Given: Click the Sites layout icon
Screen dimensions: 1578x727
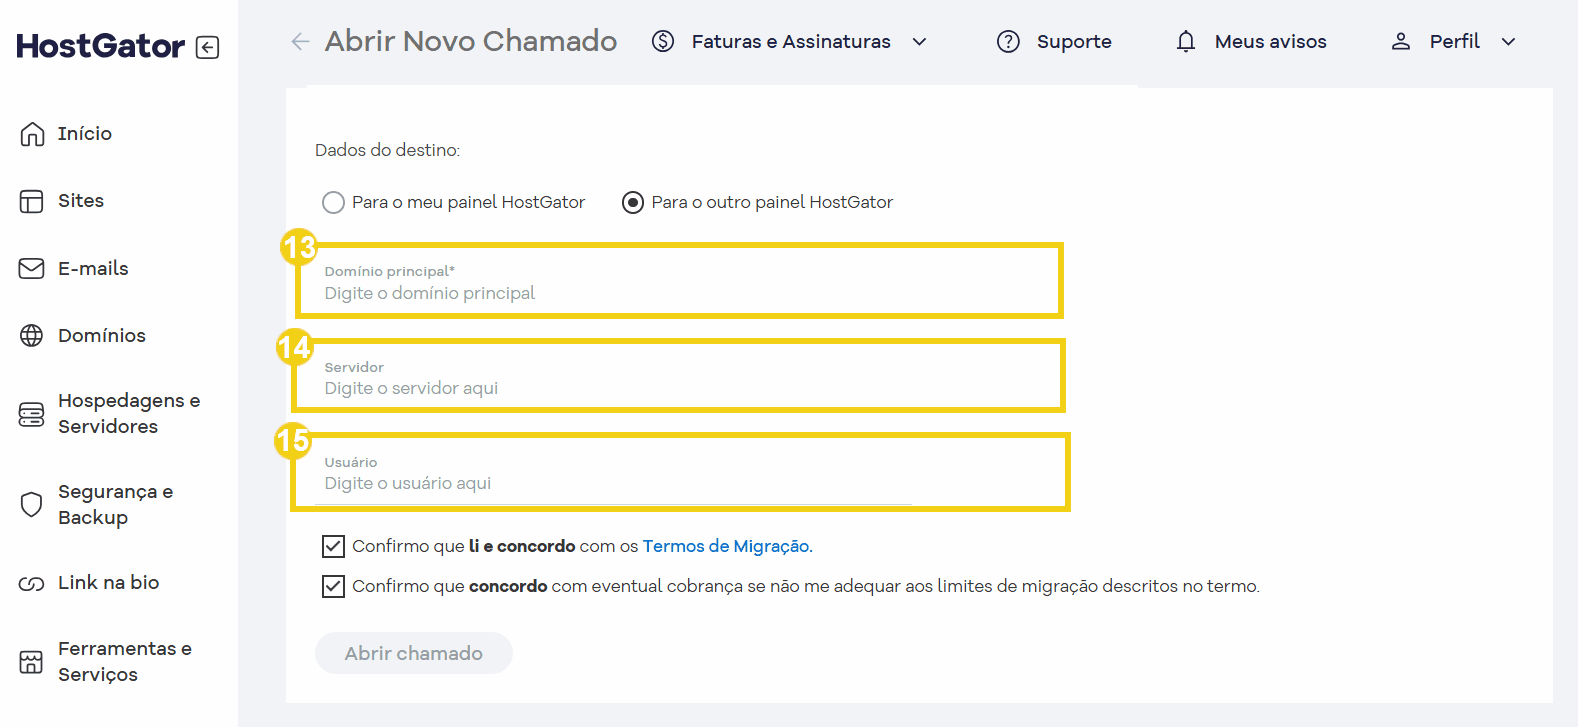Looking at the screenshot, I should click(32, 201).
